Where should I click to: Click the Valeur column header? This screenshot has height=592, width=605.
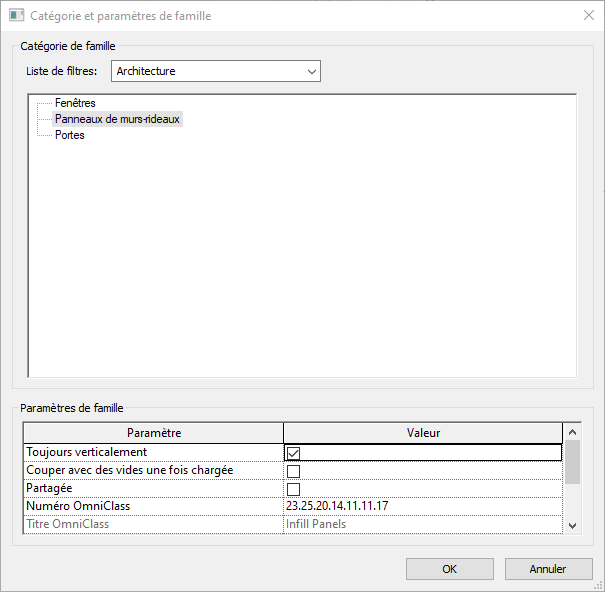point(423,433)
